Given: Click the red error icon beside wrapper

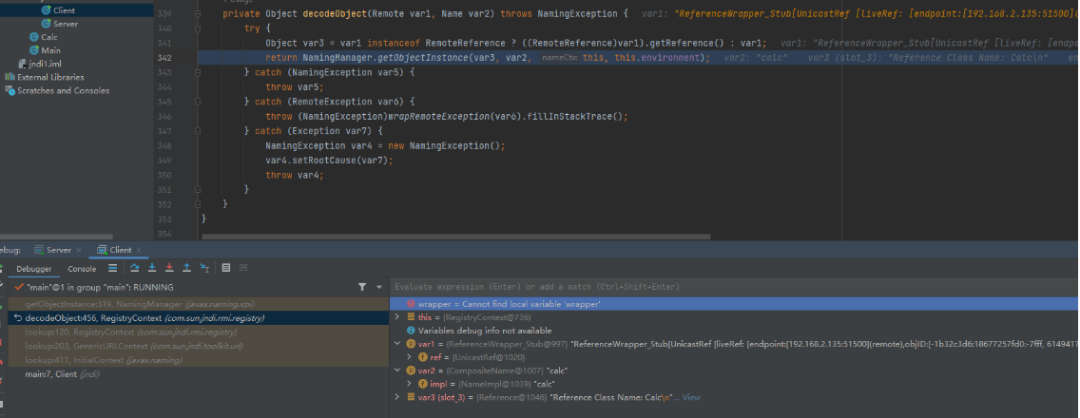Looking at the screenshot, I should (411, 304).
